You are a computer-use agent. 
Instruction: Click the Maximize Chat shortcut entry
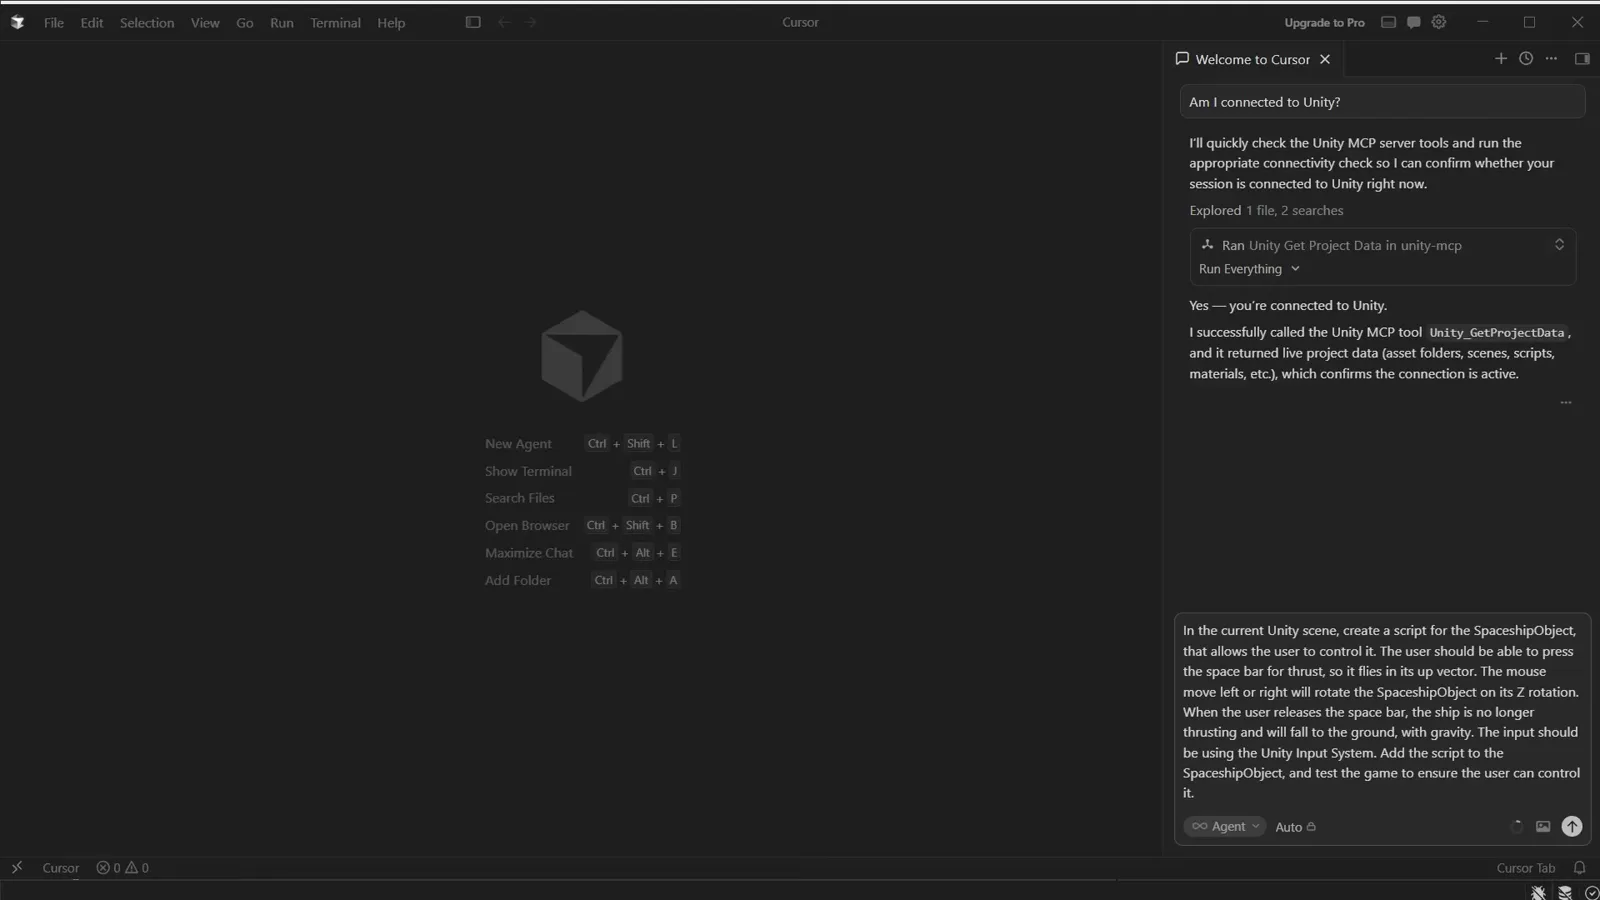pyautogui.click(x=582, y=553)
